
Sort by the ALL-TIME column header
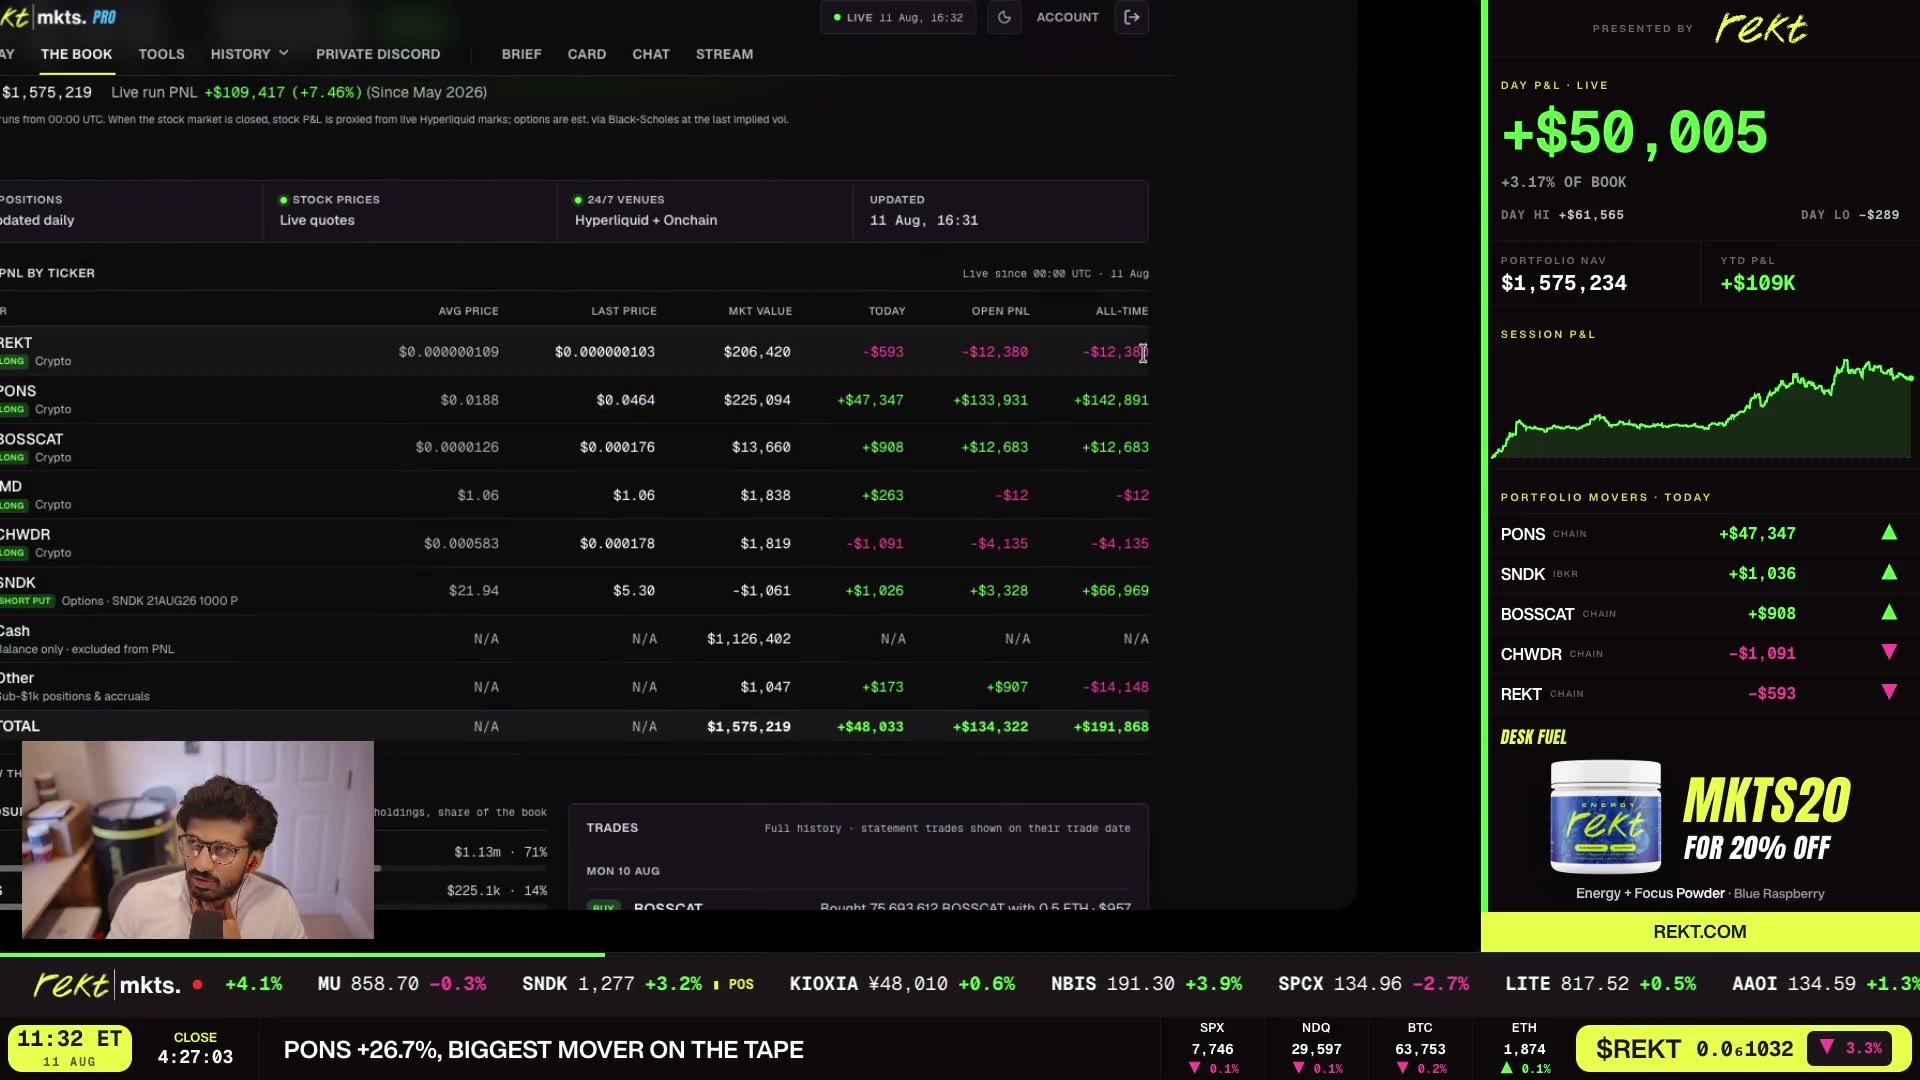1121,311
